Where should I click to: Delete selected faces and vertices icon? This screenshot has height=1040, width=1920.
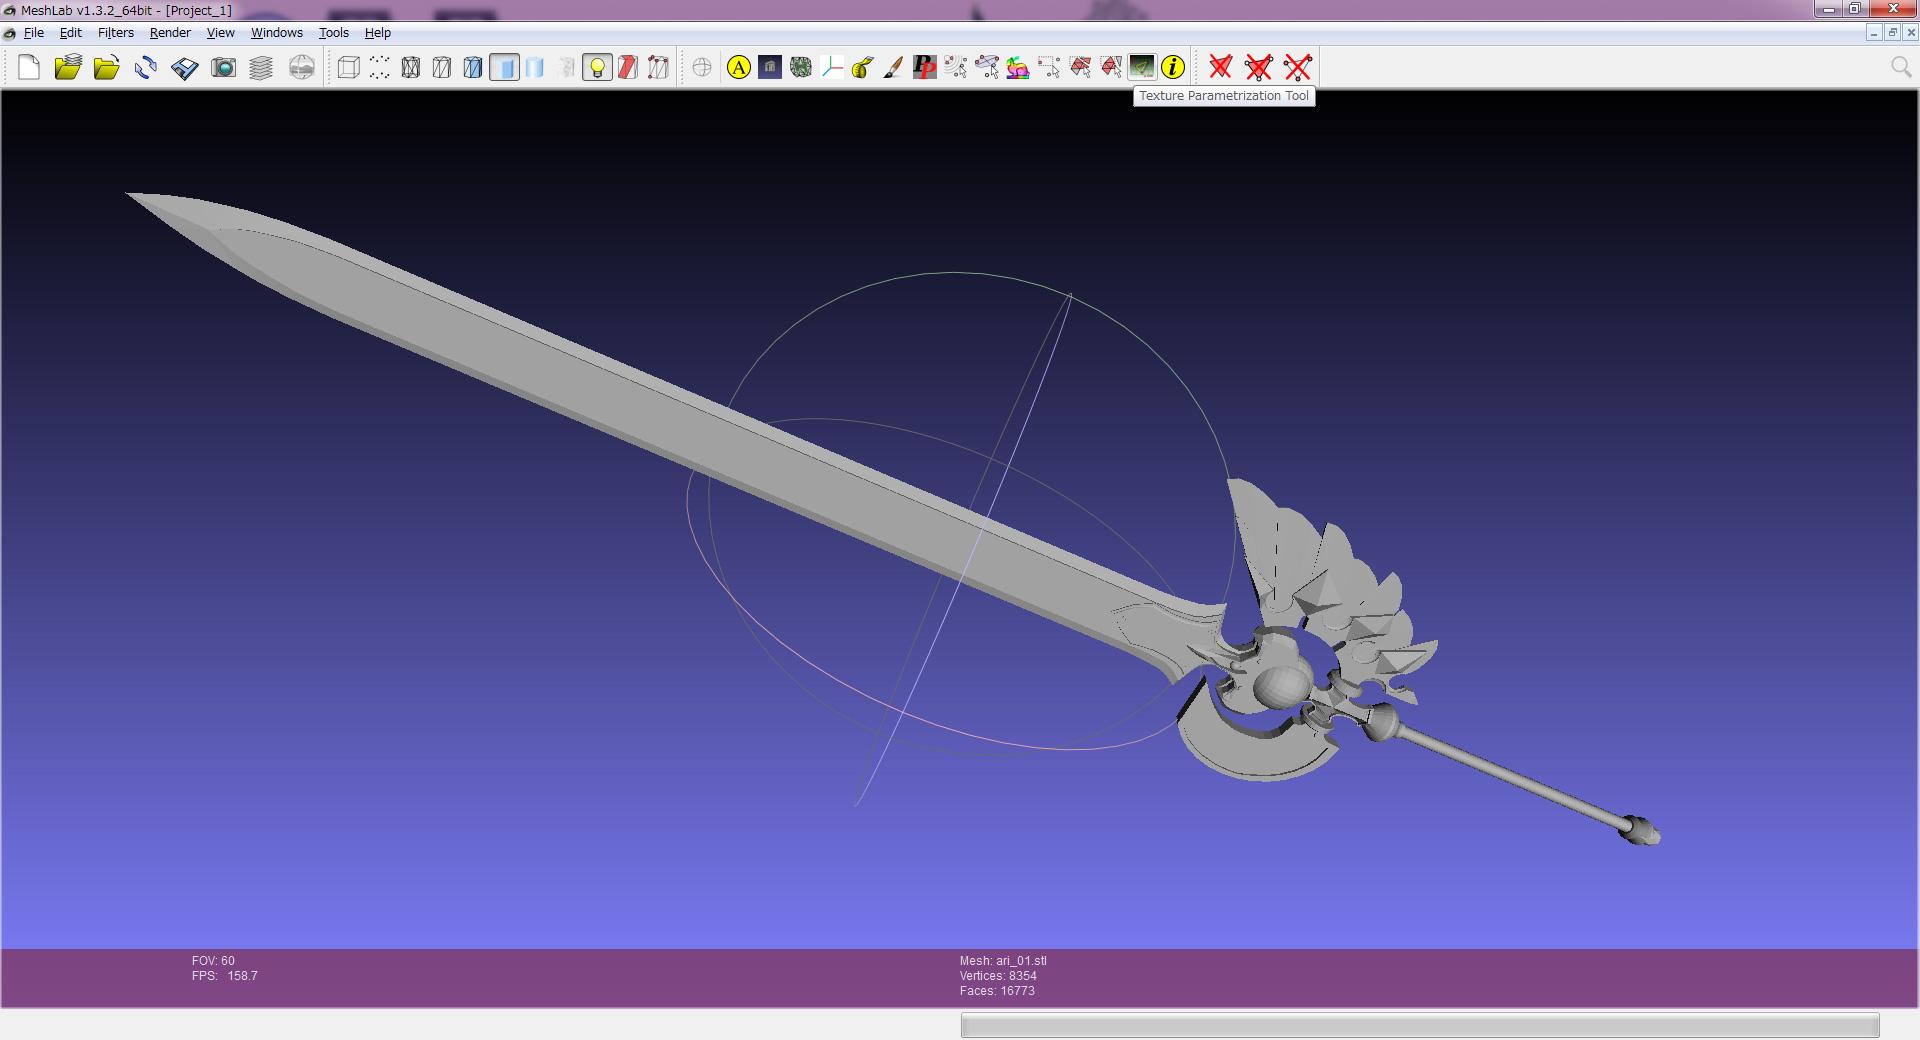click(x=1259, y=67)
